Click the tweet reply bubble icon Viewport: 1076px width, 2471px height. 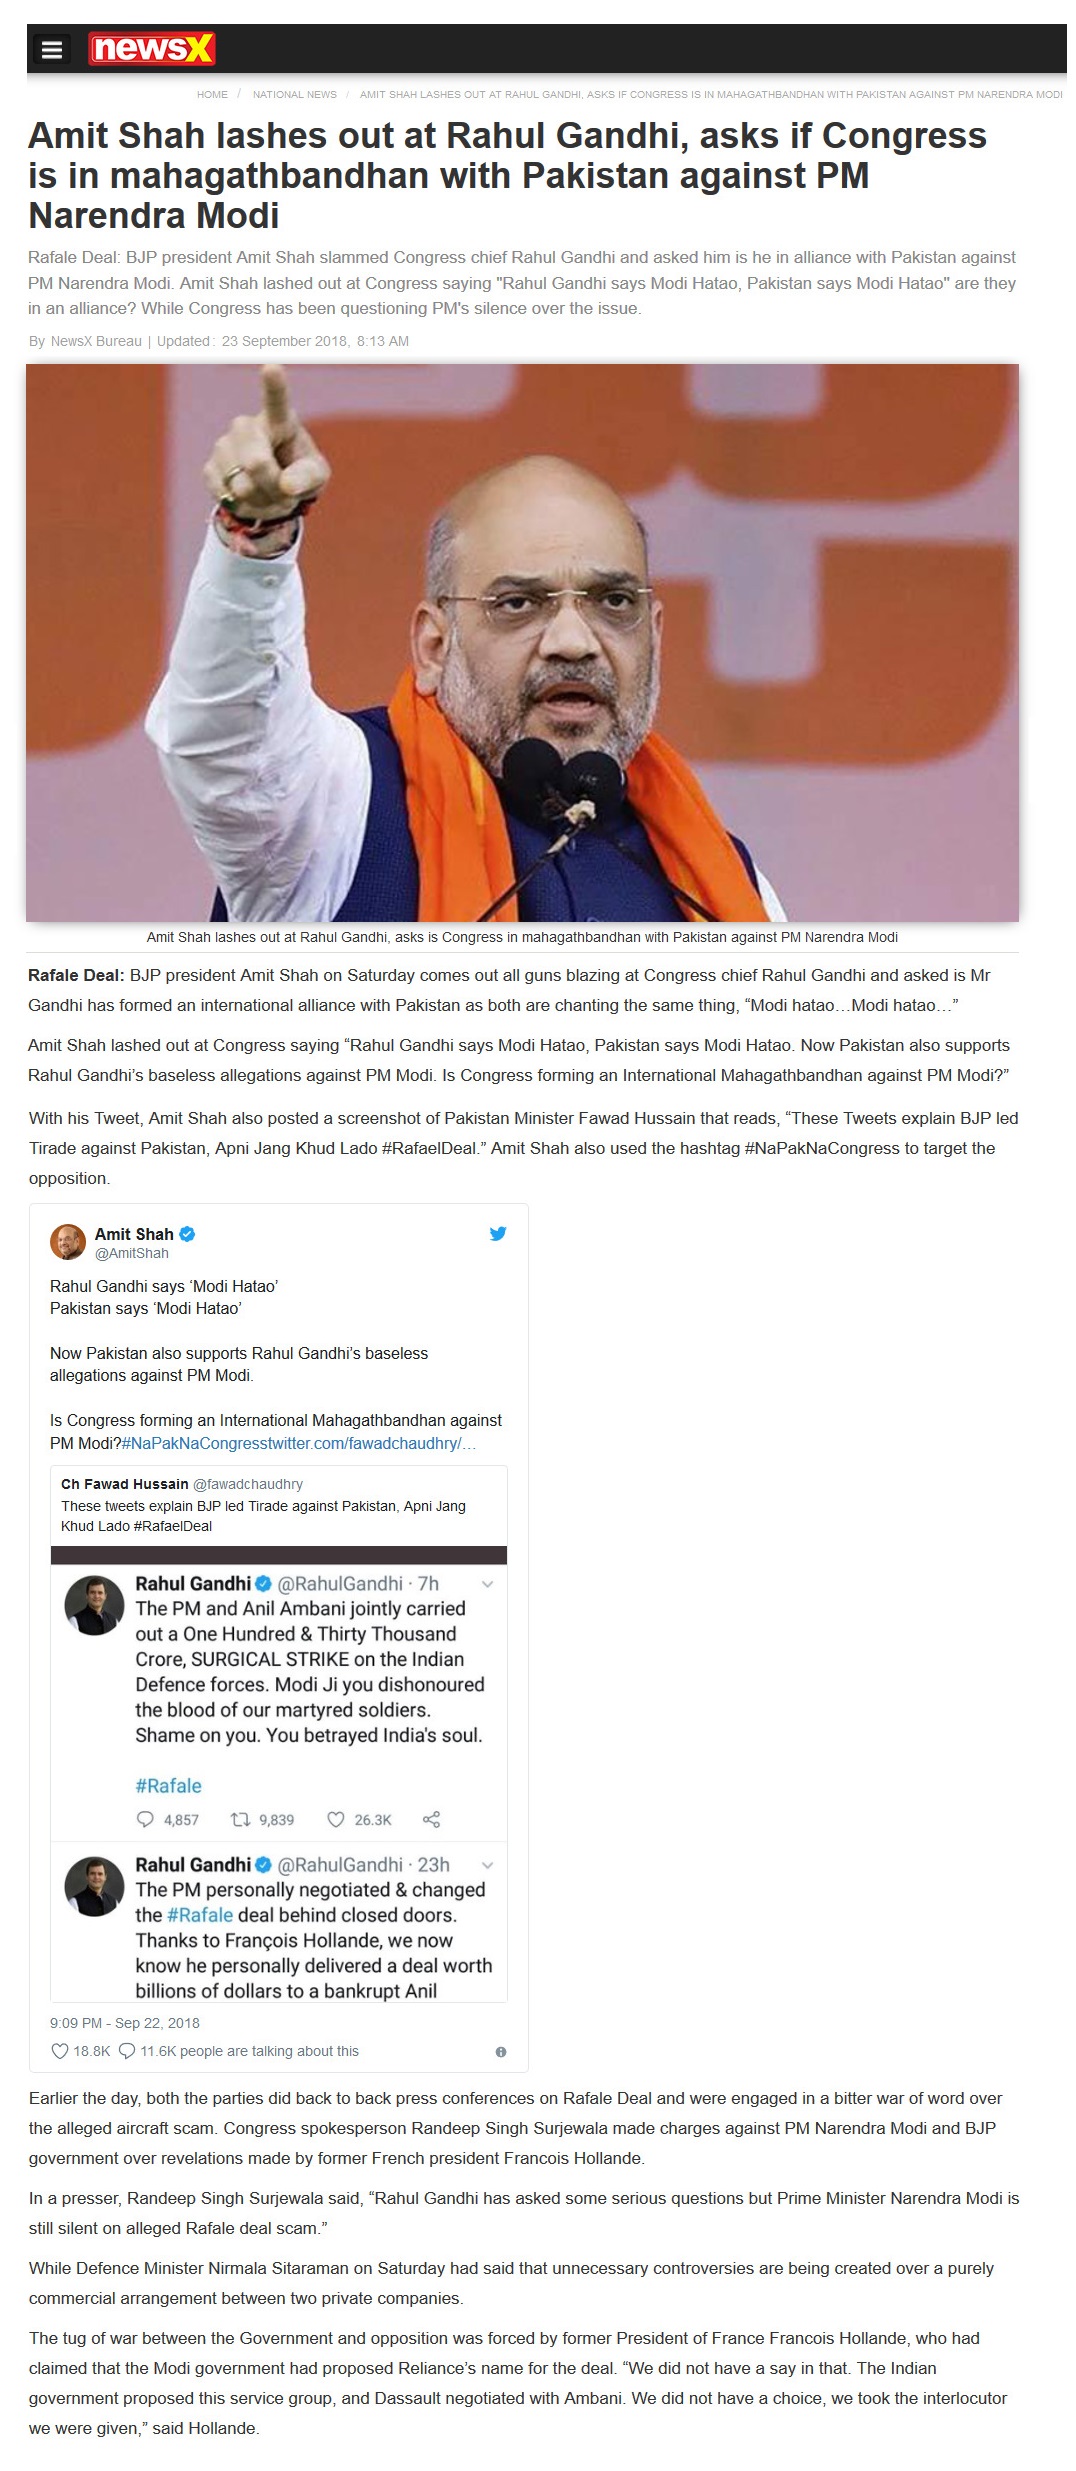pos(127,2051)
